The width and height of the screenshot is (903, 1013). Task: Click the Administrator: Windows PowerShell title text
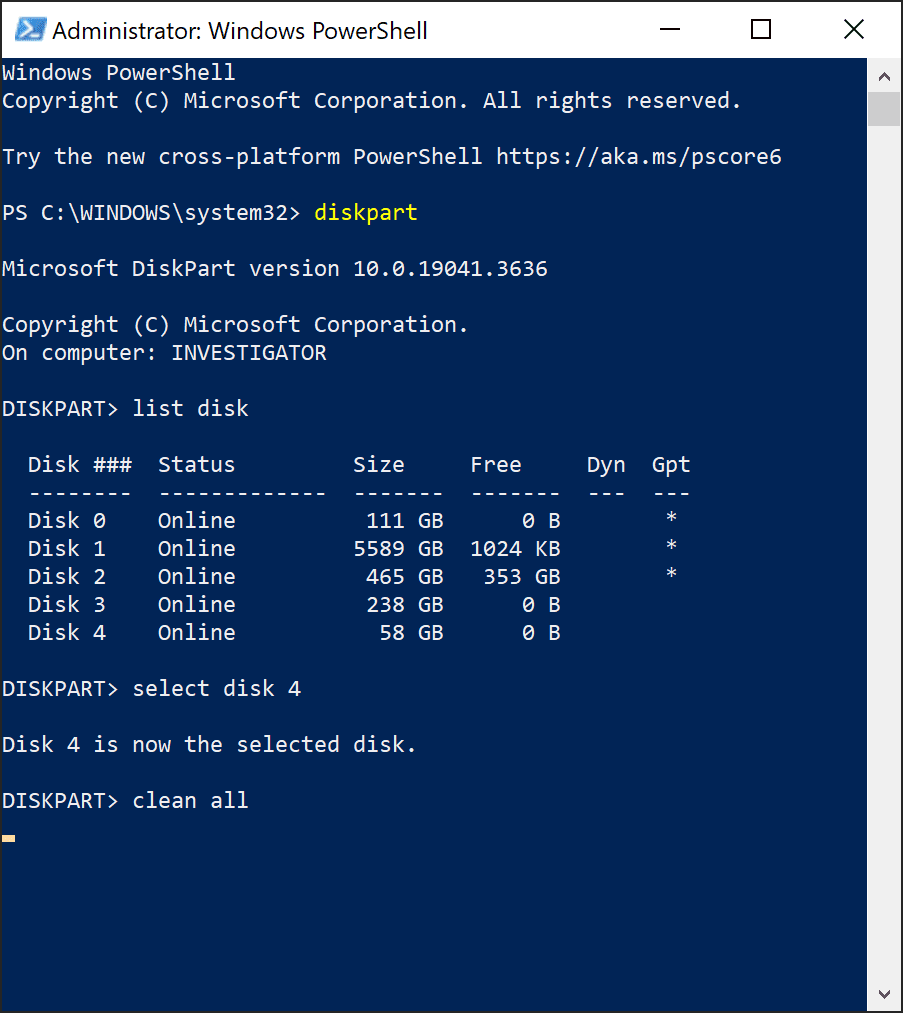240,29
